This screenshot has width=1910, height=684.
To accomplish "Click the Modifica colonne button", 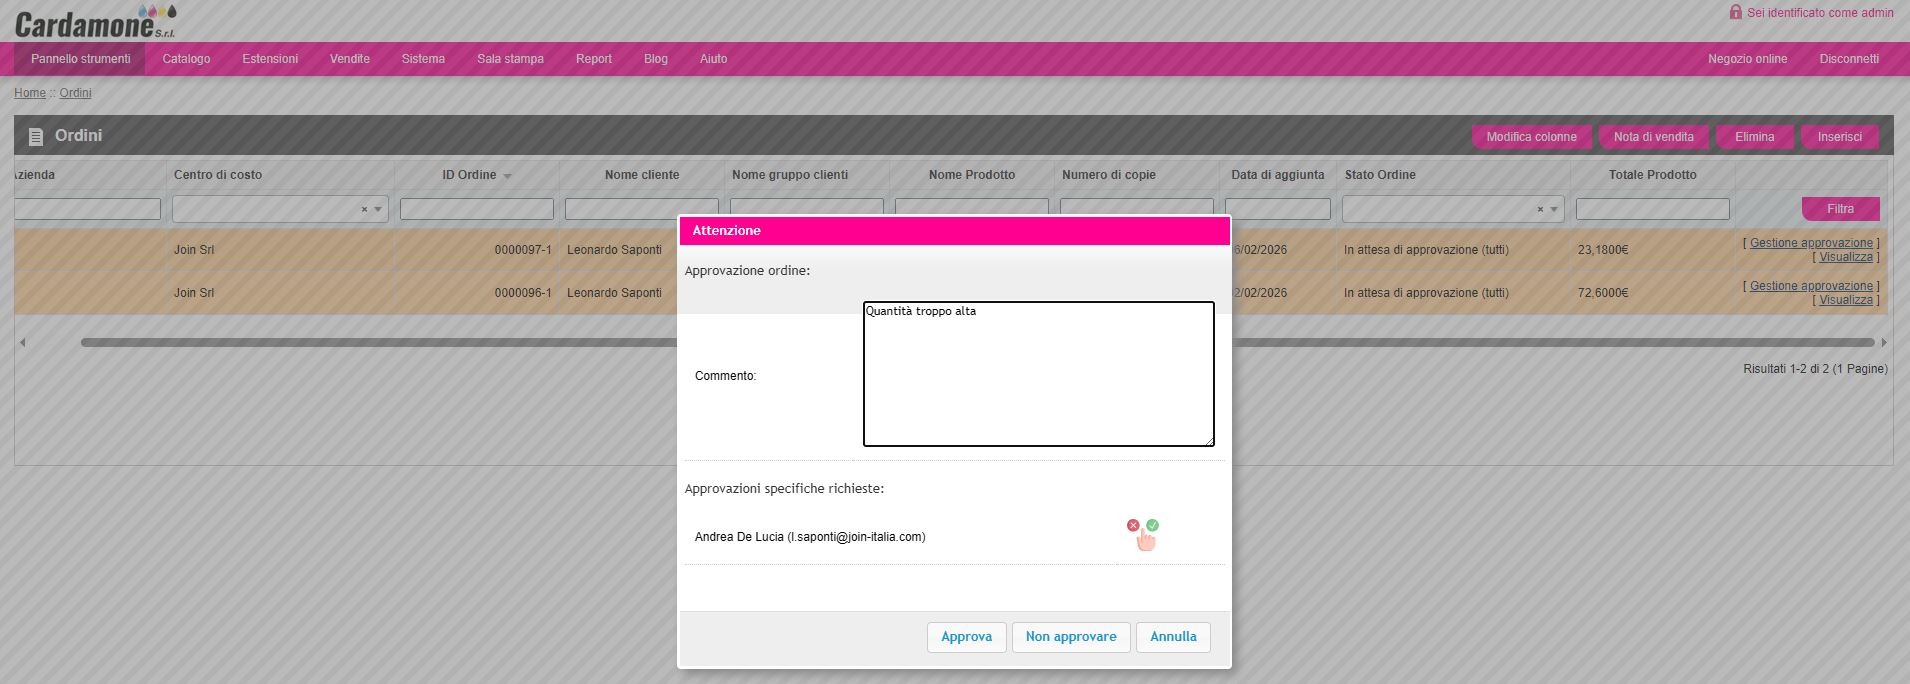I will tap(1531, 137).
